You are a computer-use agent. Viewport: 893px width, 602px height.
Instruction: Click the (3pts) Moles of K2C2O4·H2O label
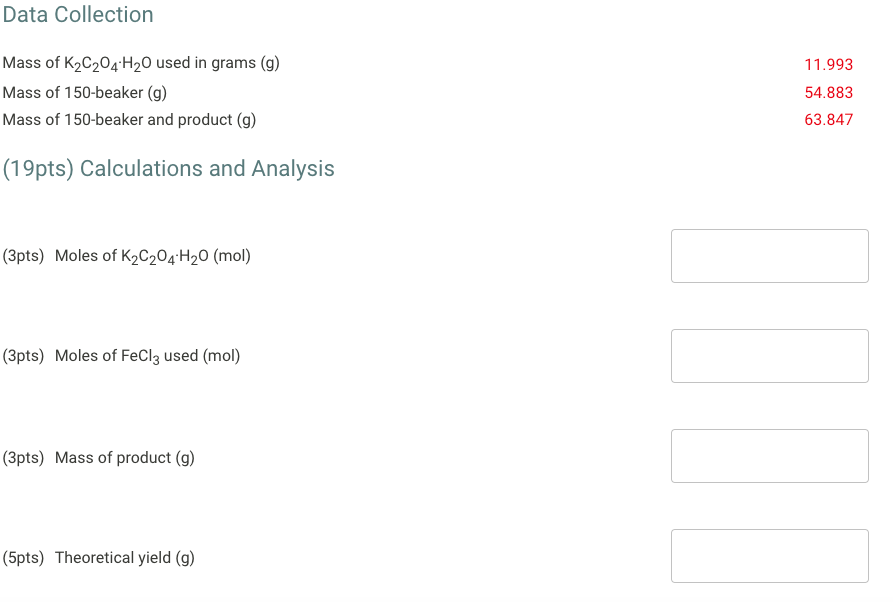[x=127, y=256]
